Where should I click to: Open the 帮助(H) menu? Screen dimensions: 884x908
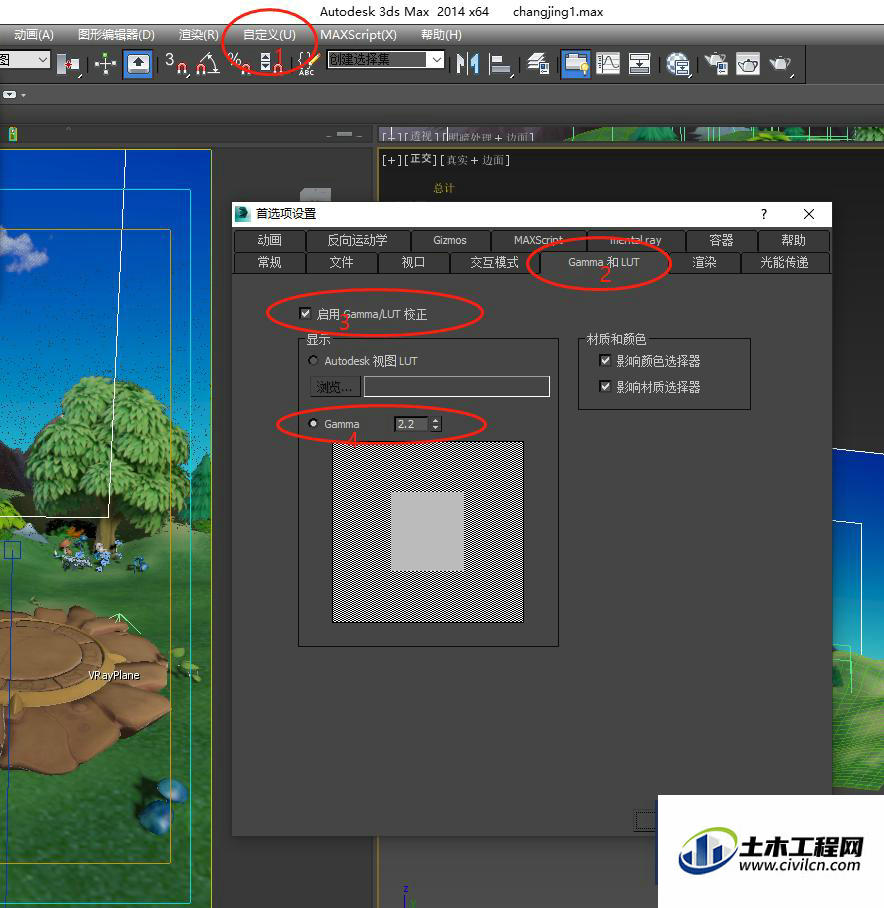[x=441, y=35]
